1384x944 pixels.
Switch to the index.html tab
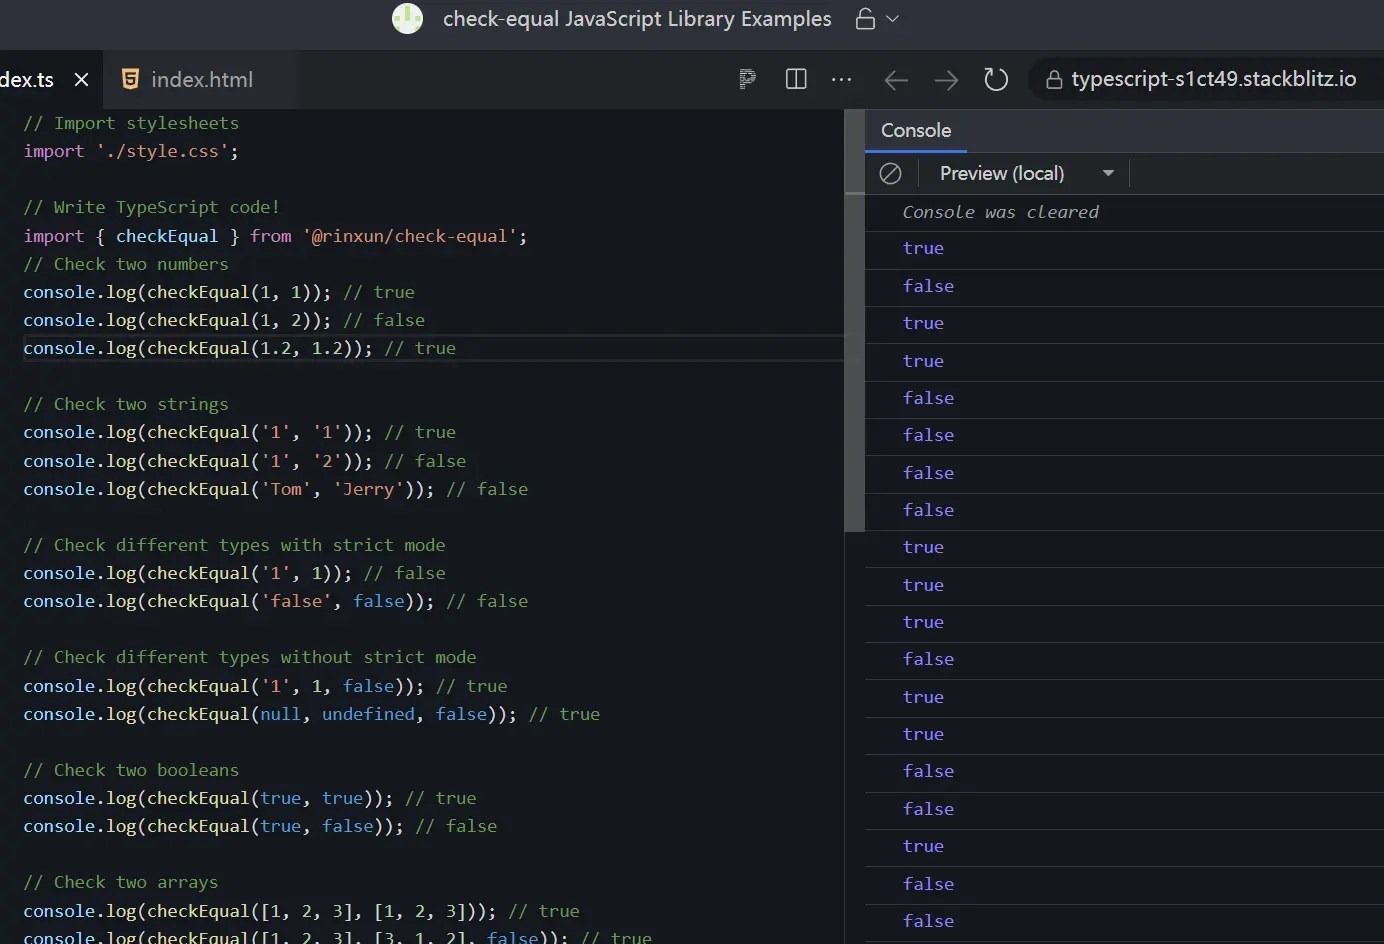pos(201,79)
